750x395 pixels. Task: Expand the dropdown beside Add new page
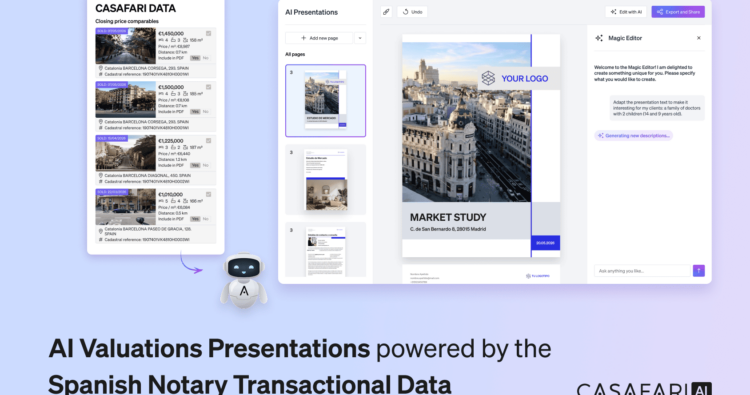(360, 38)
